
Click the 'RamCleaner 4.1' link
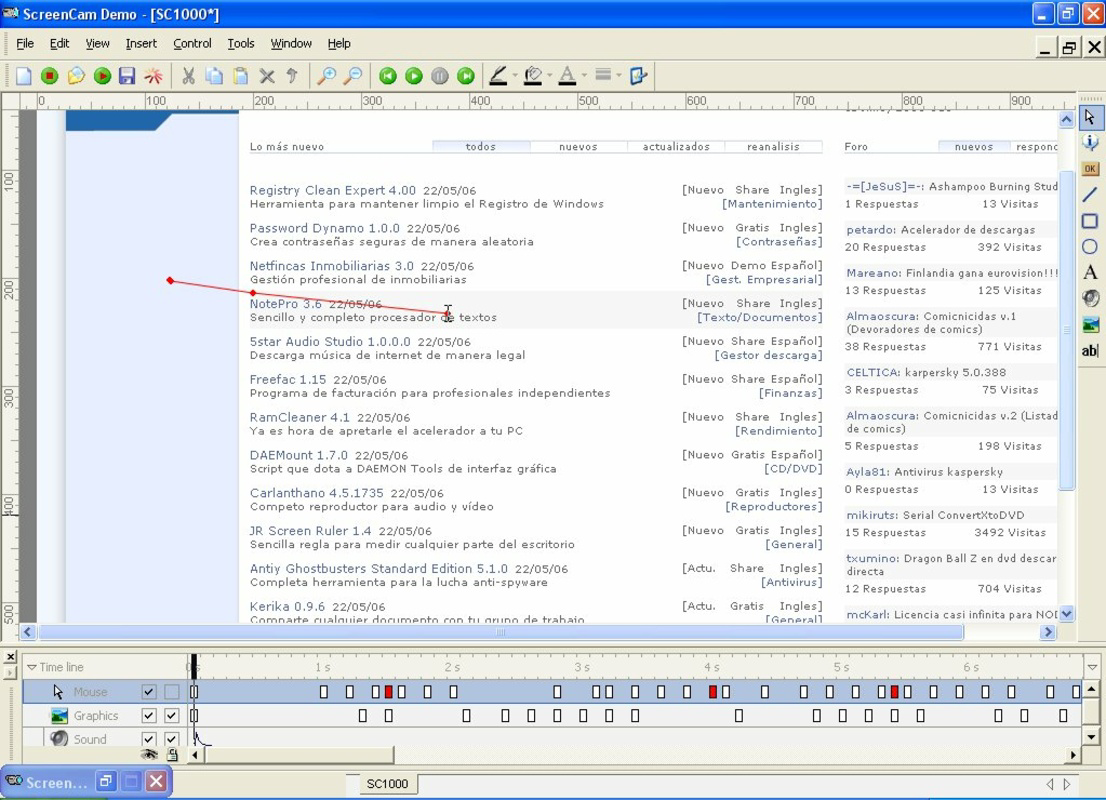(299, 418)
